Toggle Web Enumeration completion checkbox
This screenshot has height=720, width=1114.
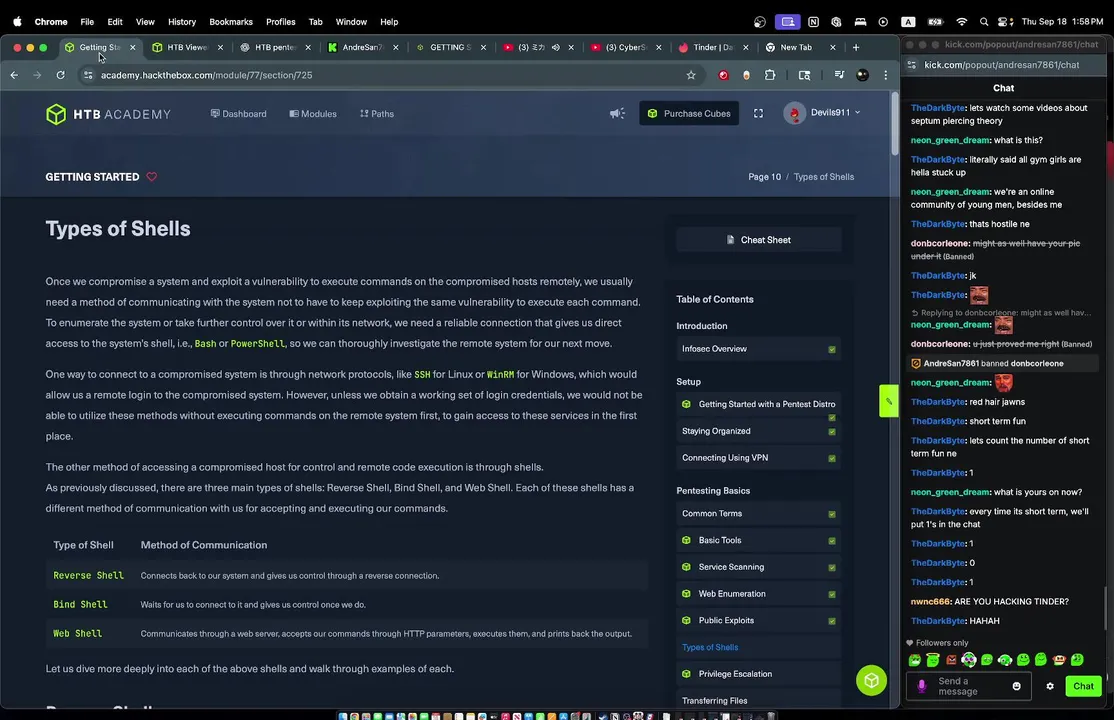pyautogui.click(x=831, y=594)
